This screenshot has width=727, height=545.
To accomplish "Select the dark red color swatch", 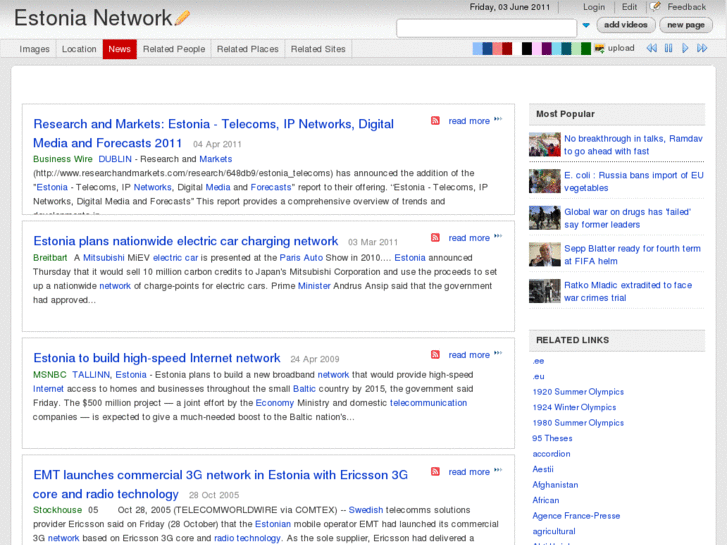I will point(507,49).
